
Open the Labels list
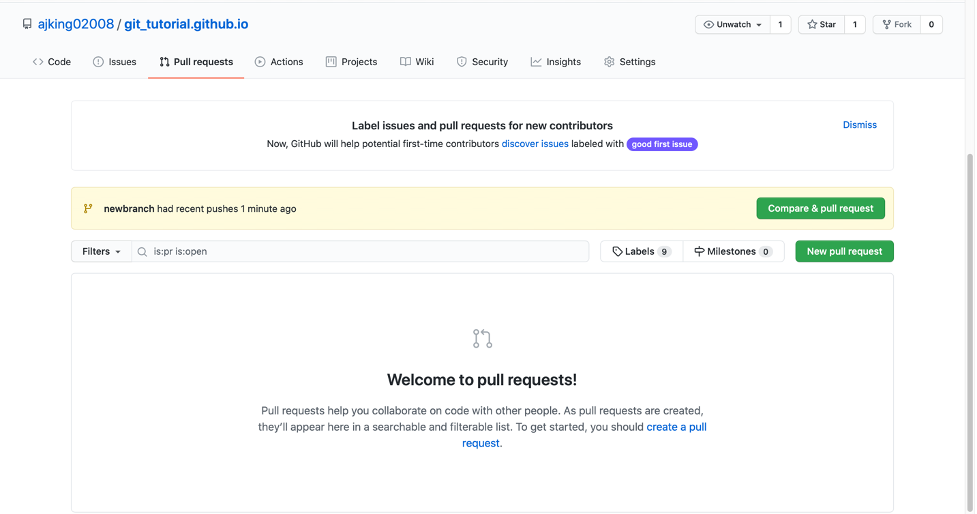pos(641,252)
